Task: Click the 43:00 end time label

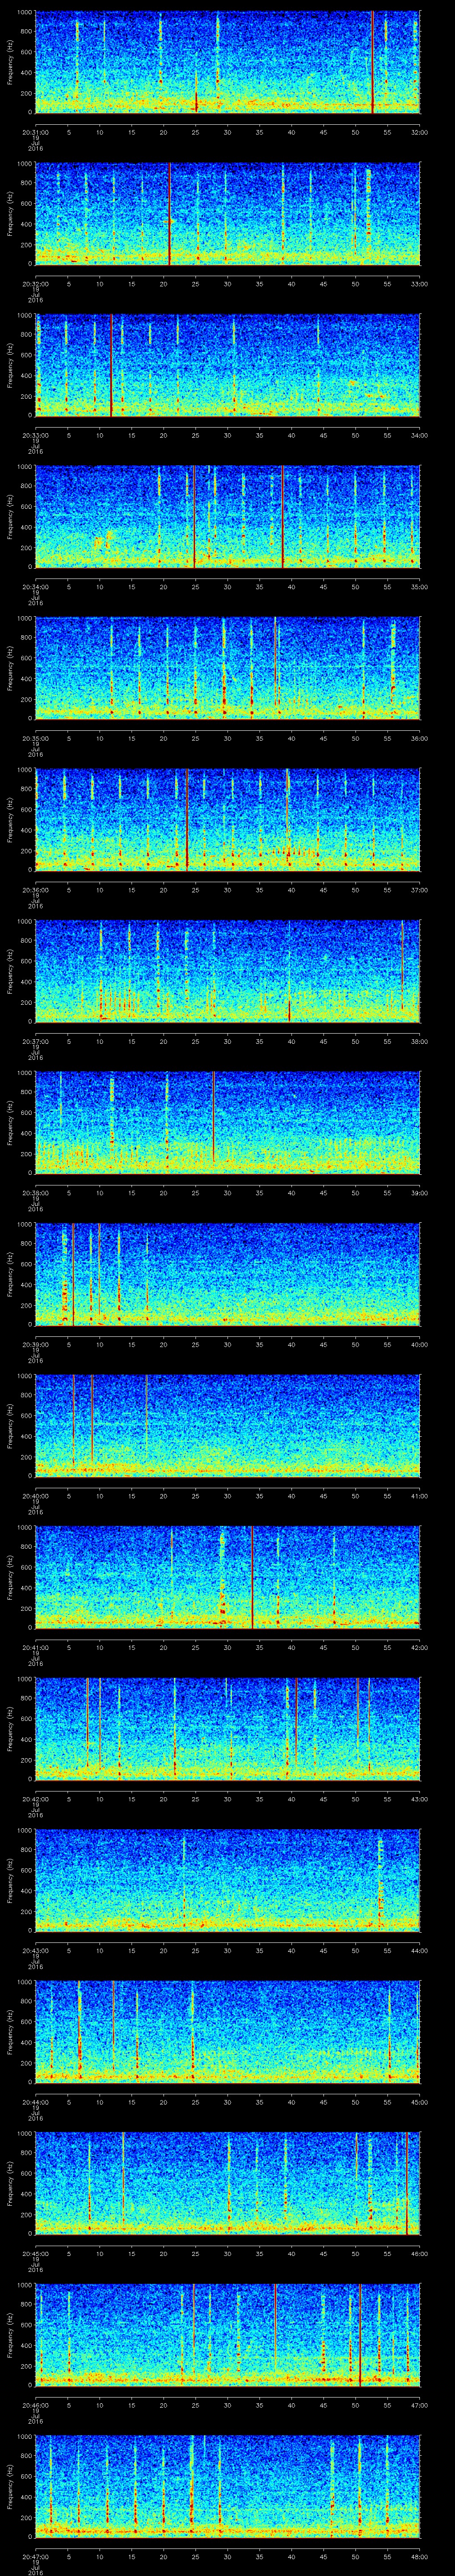Action: pyautogui.click(x=420, y=1798)
